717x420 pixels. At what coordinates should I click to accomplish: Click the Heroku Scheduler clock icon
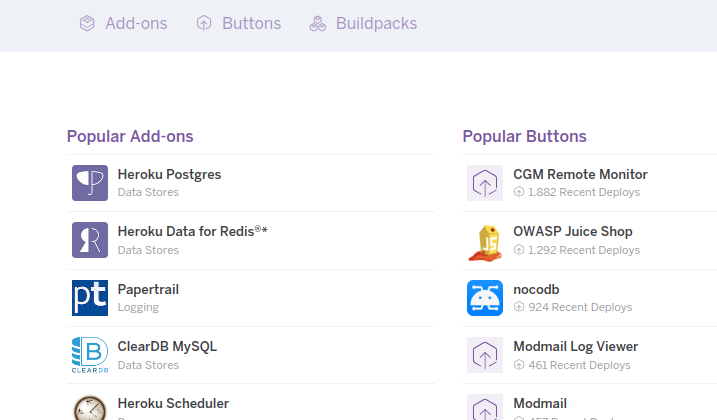(x=90, y=408)
